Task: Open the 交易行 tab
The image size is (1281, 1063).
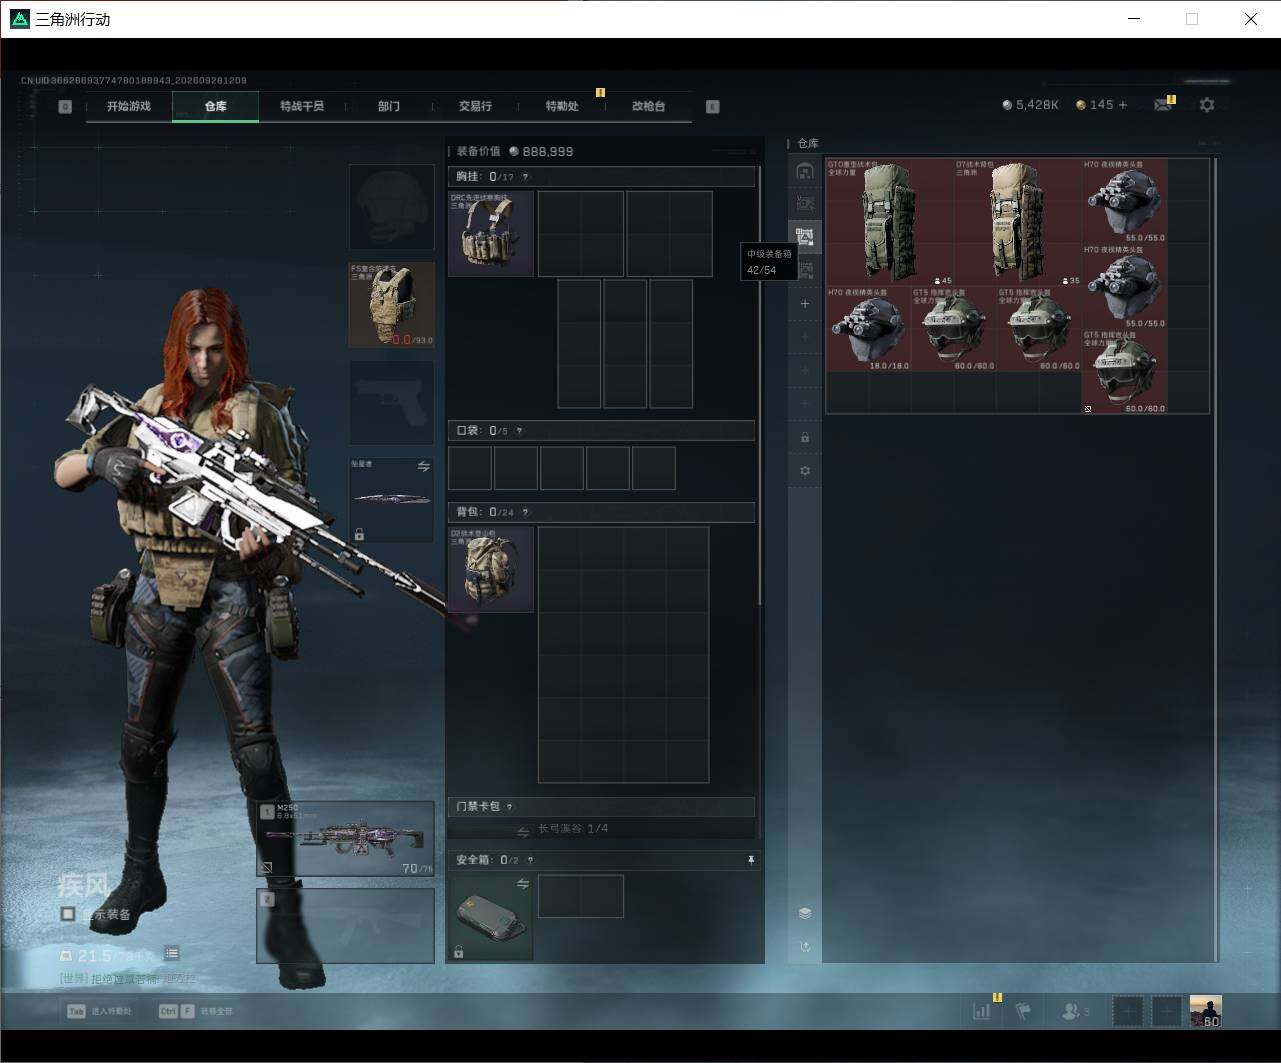Action: tap(475, 106)
